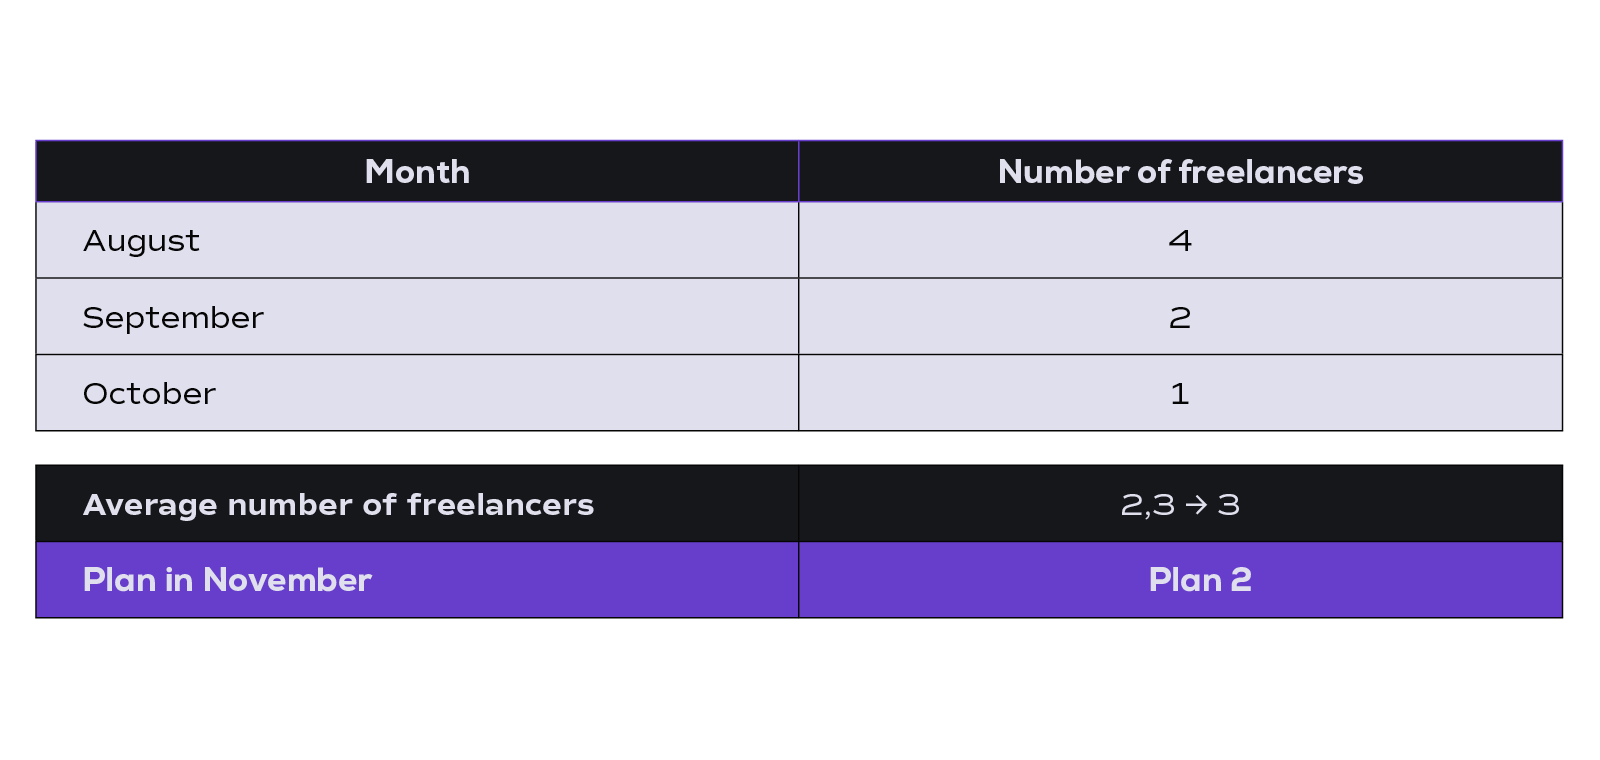Click the August row label
The image size is (1600, 760).
tap(141, 241)
